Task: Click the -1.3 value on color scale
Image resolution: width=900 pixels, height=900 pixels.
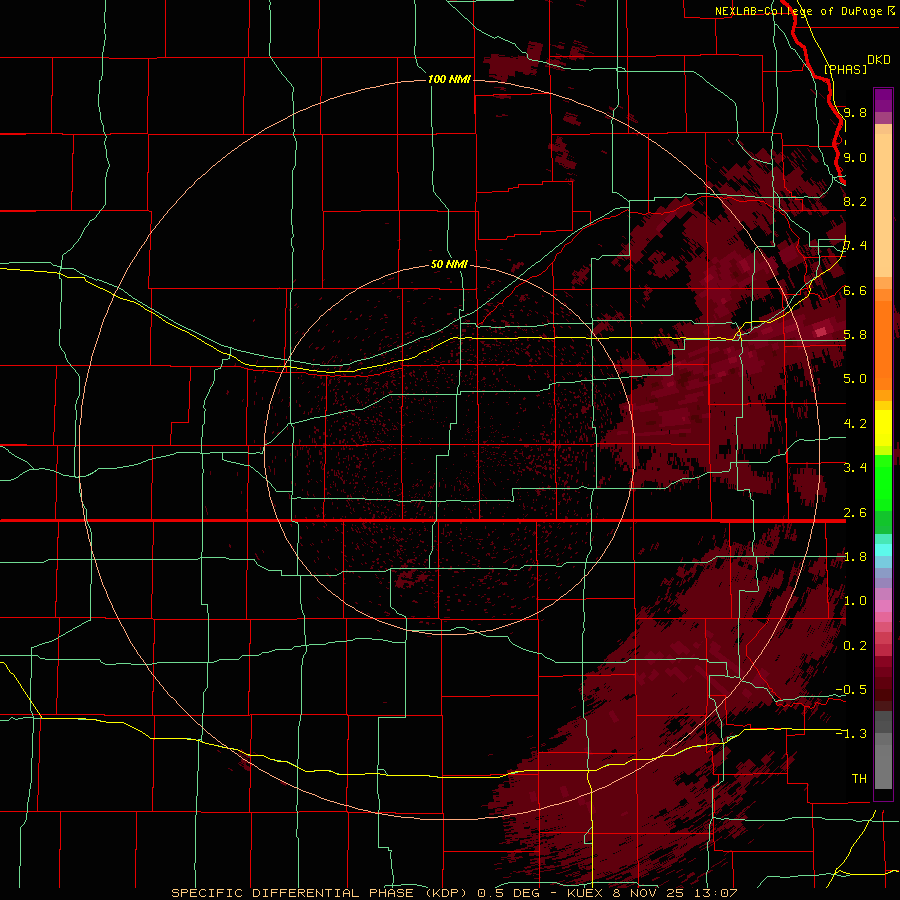Action: coord(851,734)
